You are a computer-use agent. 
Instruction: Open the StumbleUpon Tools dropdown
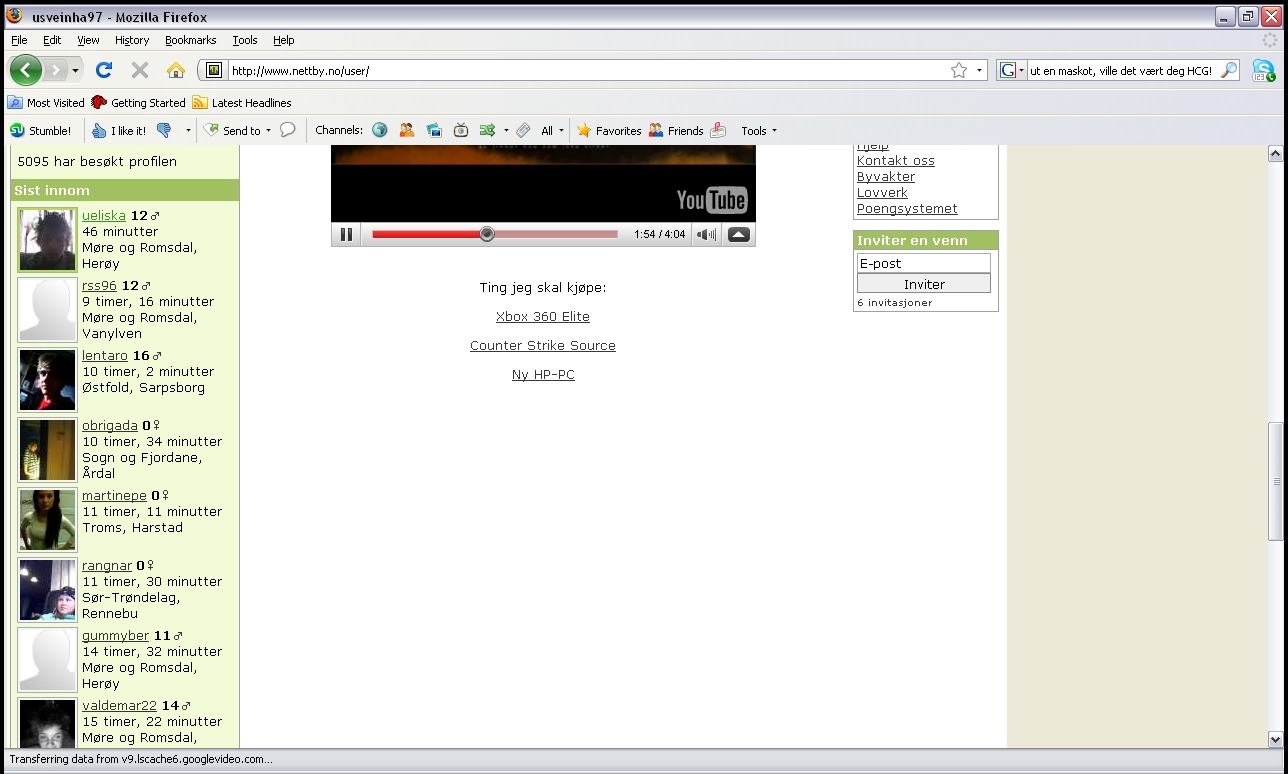click(759, 130)
